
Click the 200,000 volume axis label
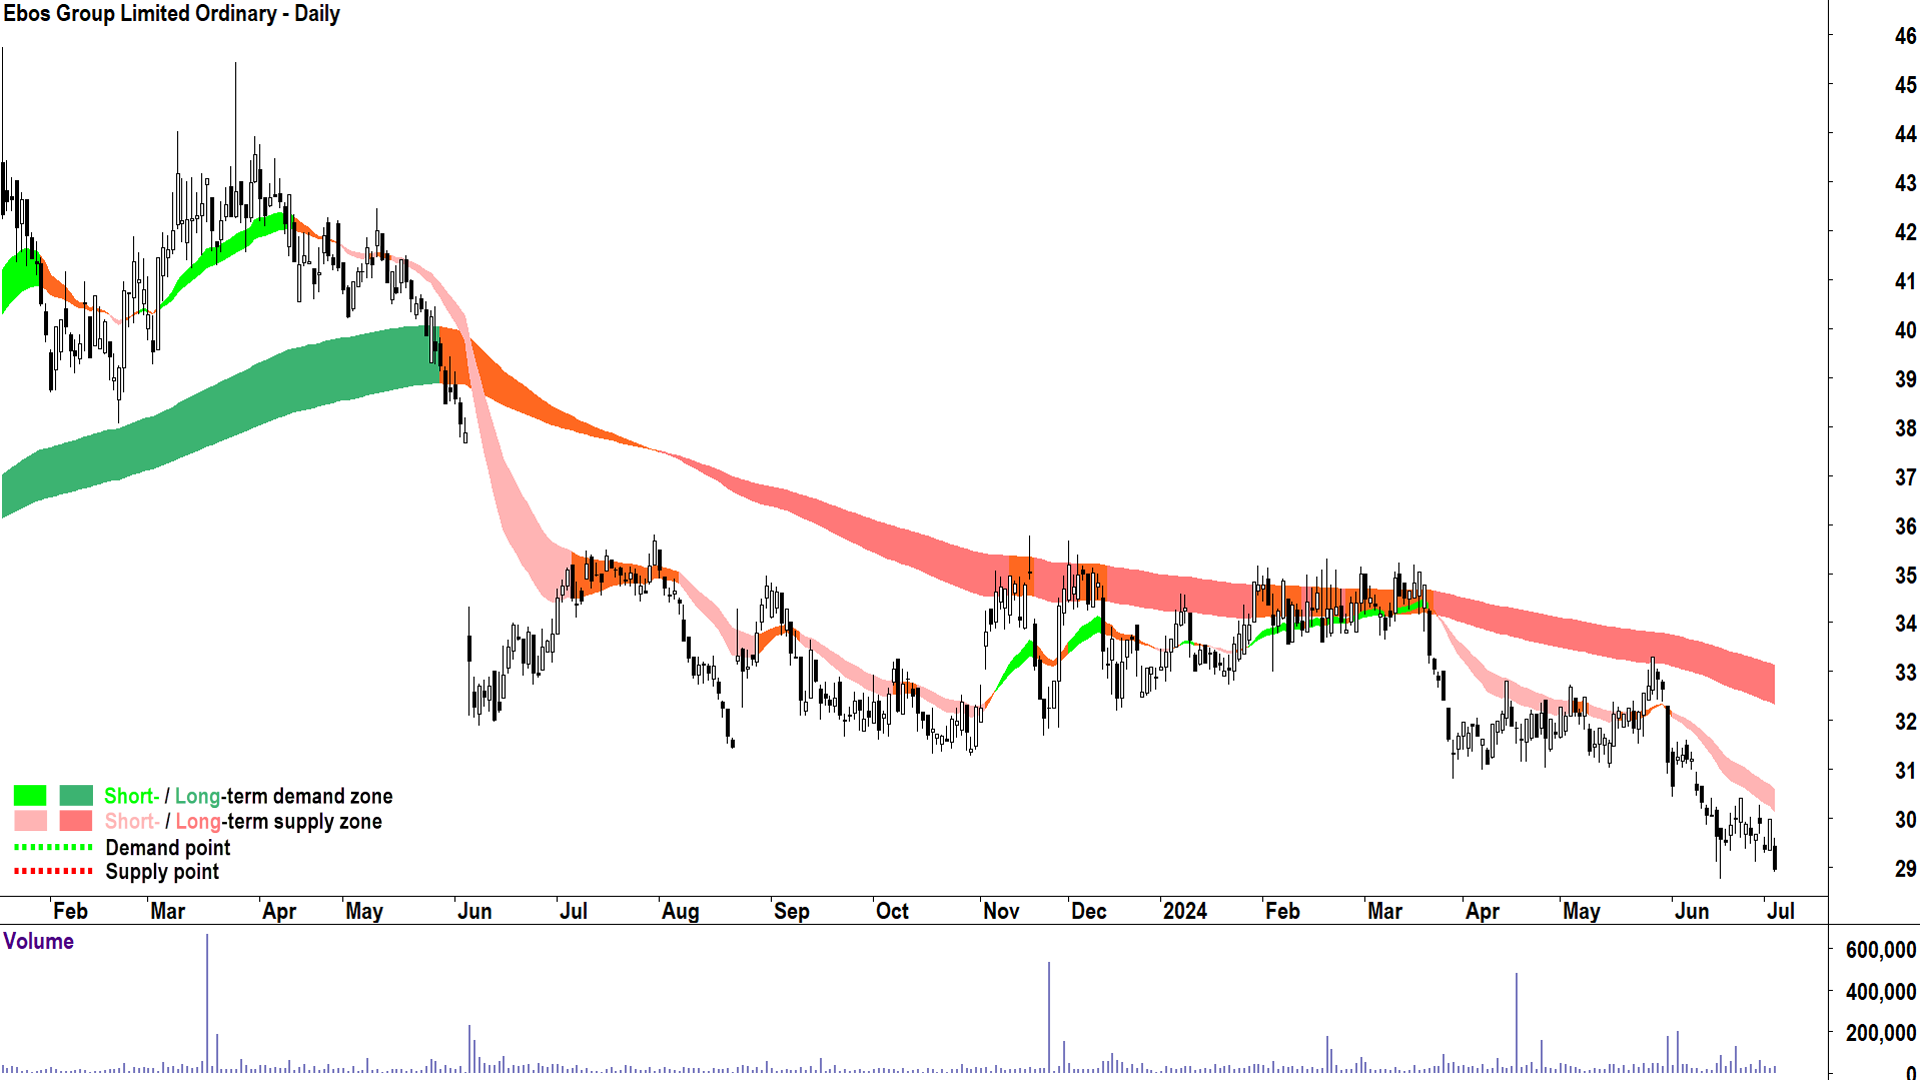point(1880,1033)
